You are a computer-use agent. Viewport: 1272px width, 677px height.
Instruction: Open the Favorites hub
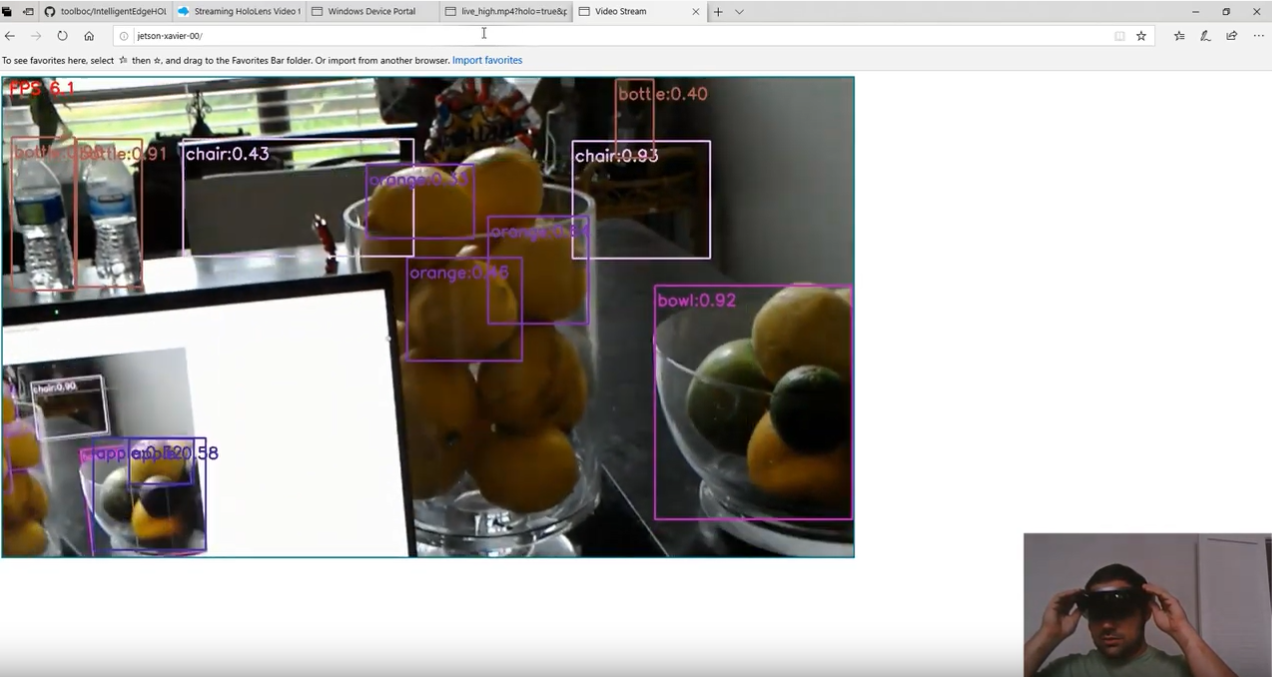(x=1180, y=36)
